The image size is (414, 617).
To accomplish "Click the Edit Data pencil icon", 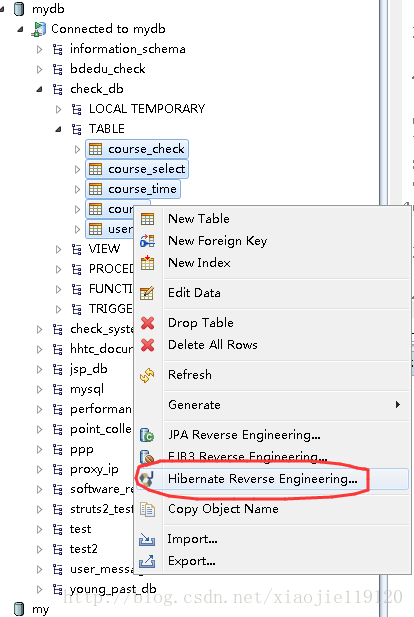I will point(147,293).
